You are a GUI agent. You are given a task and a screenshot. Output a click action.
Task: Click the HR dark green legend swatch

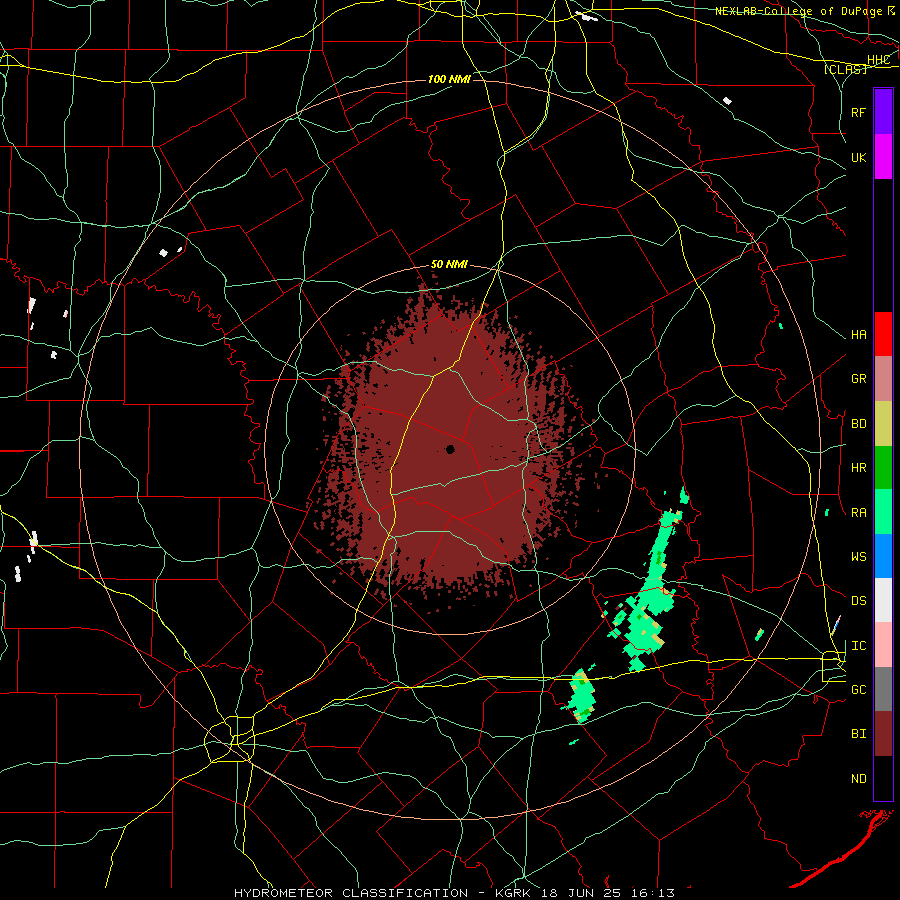point(883,468)
